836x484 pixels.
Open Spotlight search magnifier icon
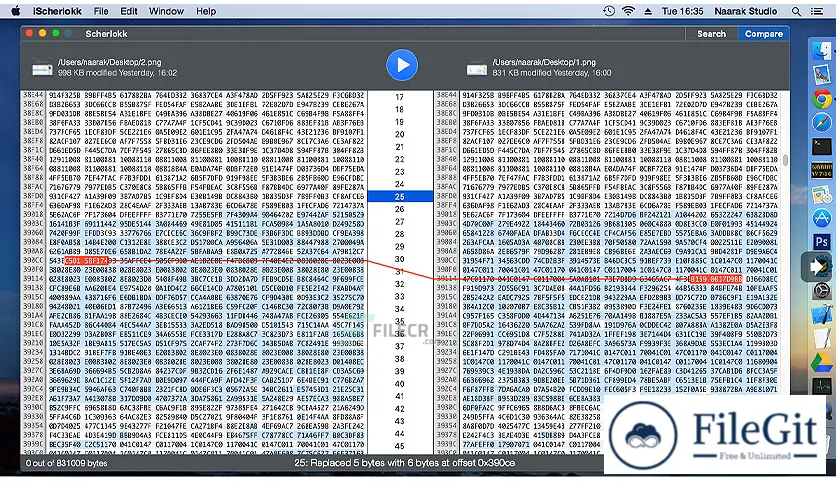(796, 11)
